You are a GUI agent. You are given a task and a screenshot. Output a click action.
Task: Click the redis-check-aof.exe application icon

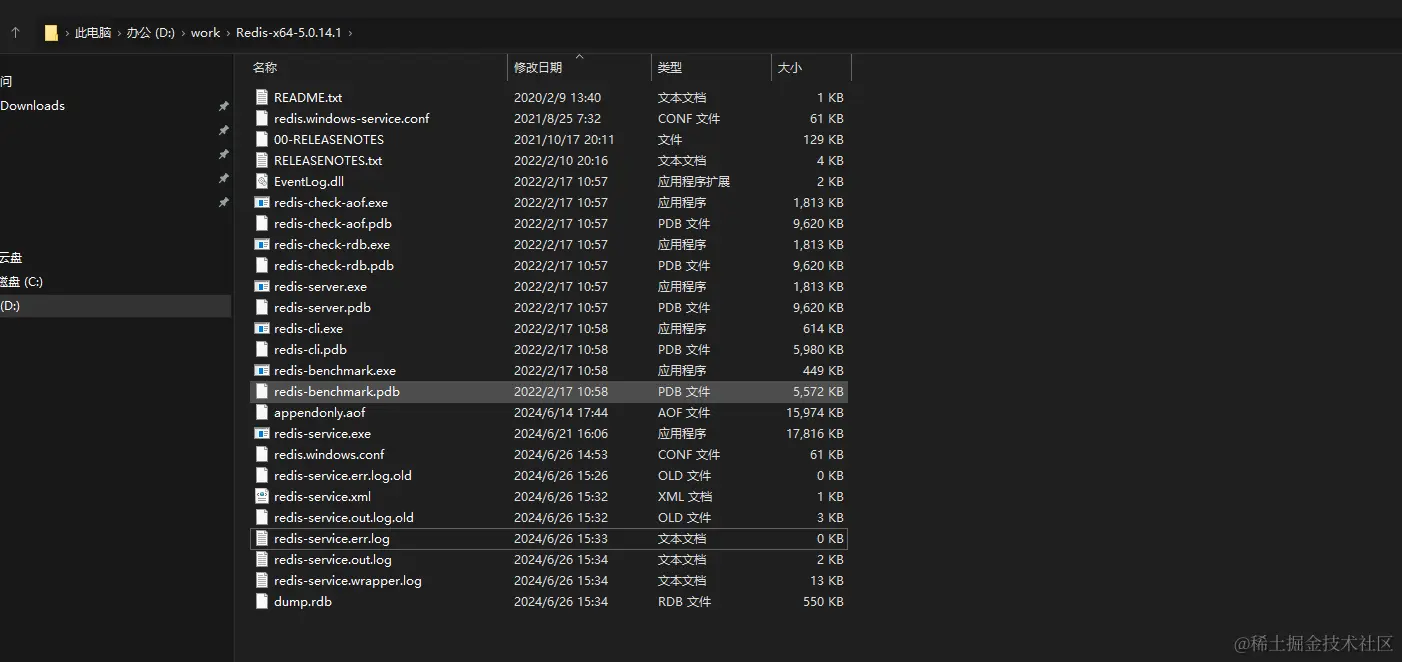[262, 202]
